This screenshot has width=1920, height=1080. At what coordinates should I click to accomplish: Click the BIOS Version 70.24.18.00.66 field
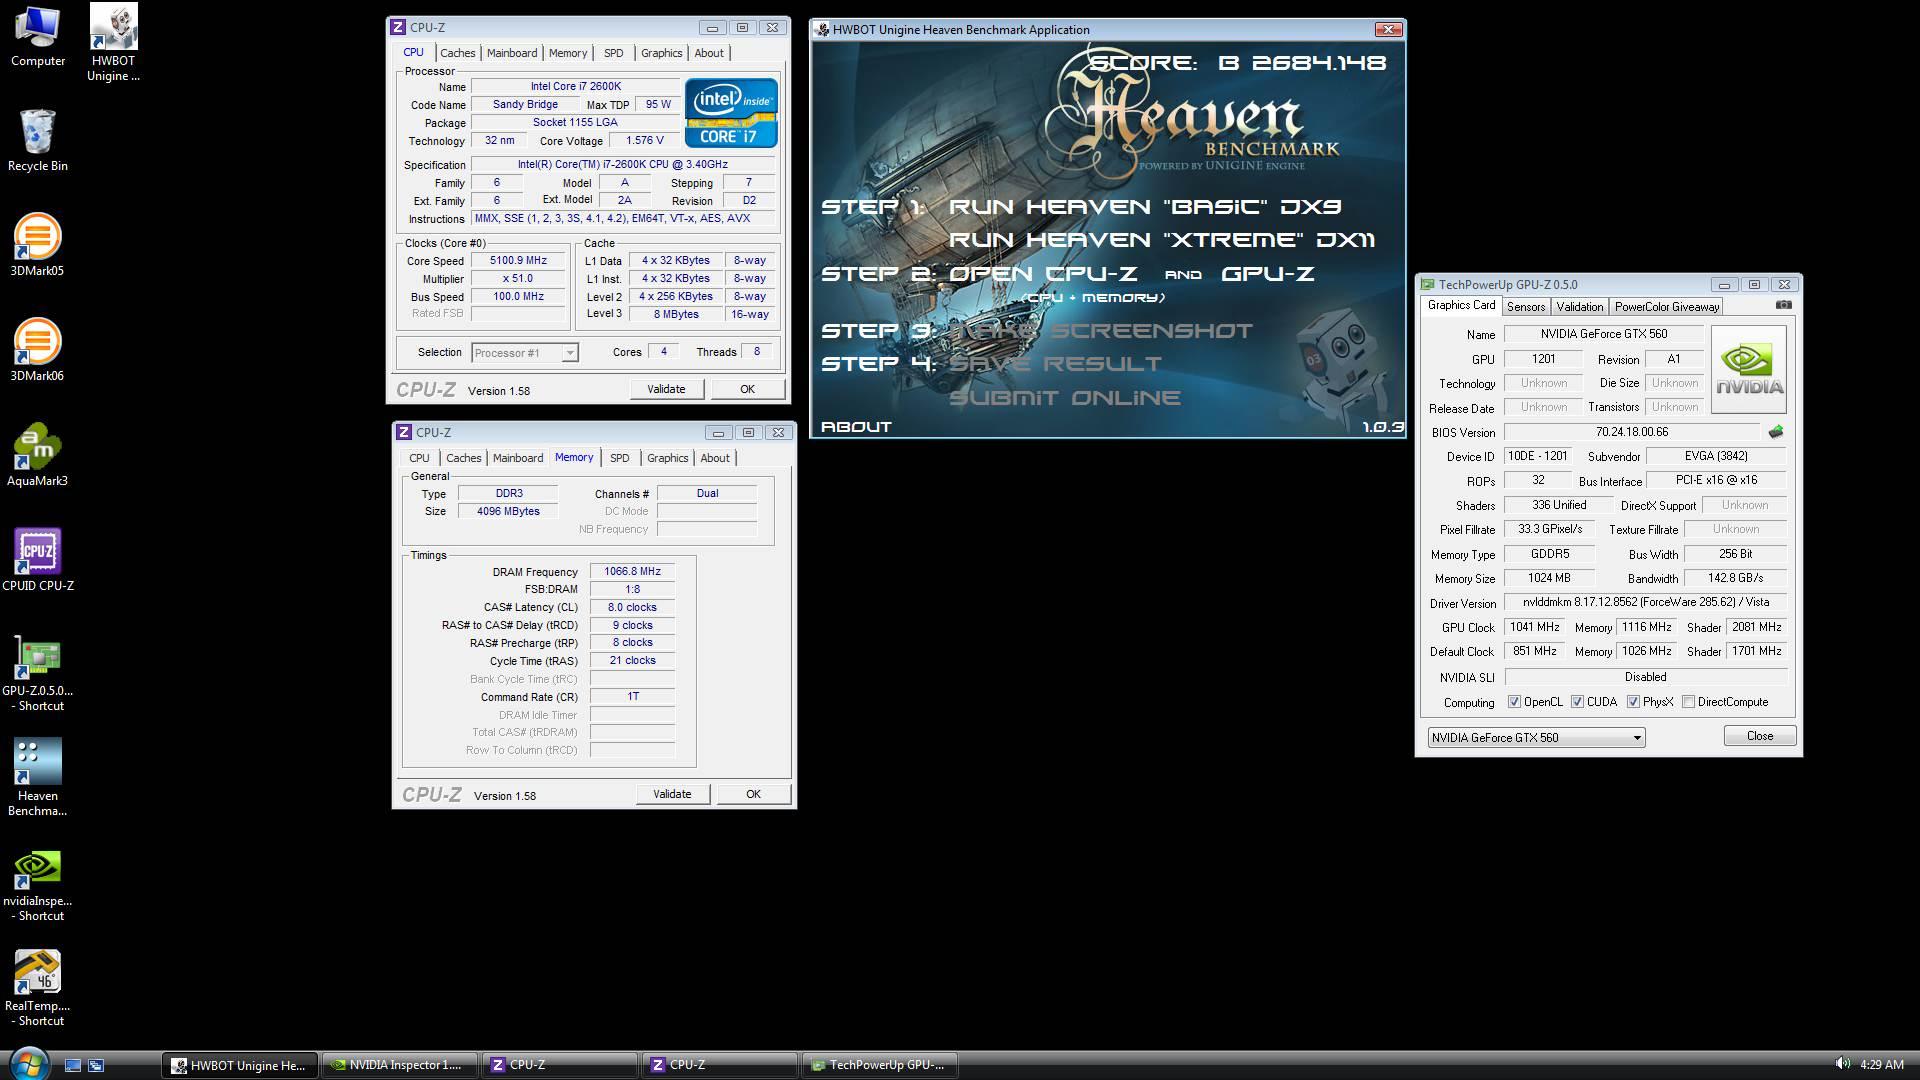pos(1632,432)
